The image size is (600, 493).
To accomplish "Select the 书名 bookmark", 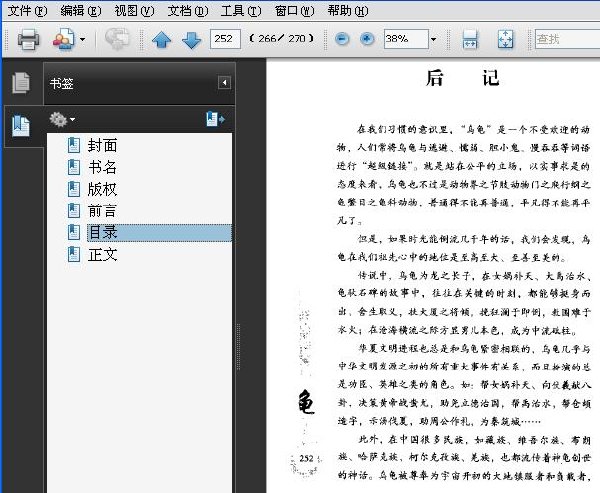I will [102, 167].
